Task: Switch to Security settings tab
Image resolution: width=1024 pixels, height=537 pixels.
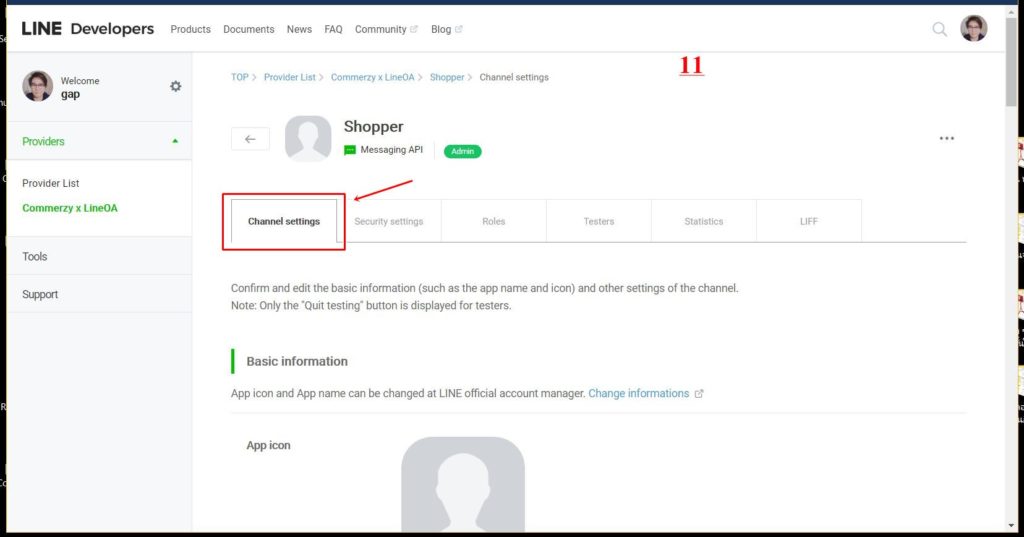Action: (389, 221)
